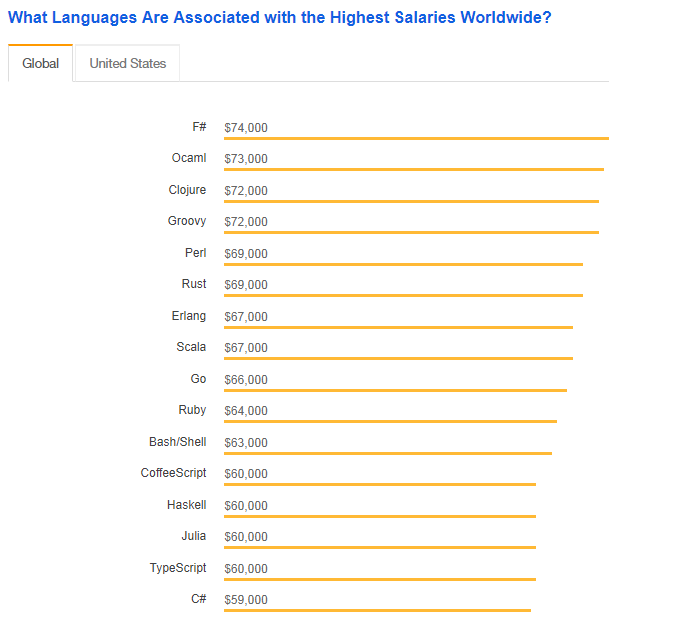Screen dimensions: 690x621
Task: Select the Julia language label
Action: (x=194, y=536)
